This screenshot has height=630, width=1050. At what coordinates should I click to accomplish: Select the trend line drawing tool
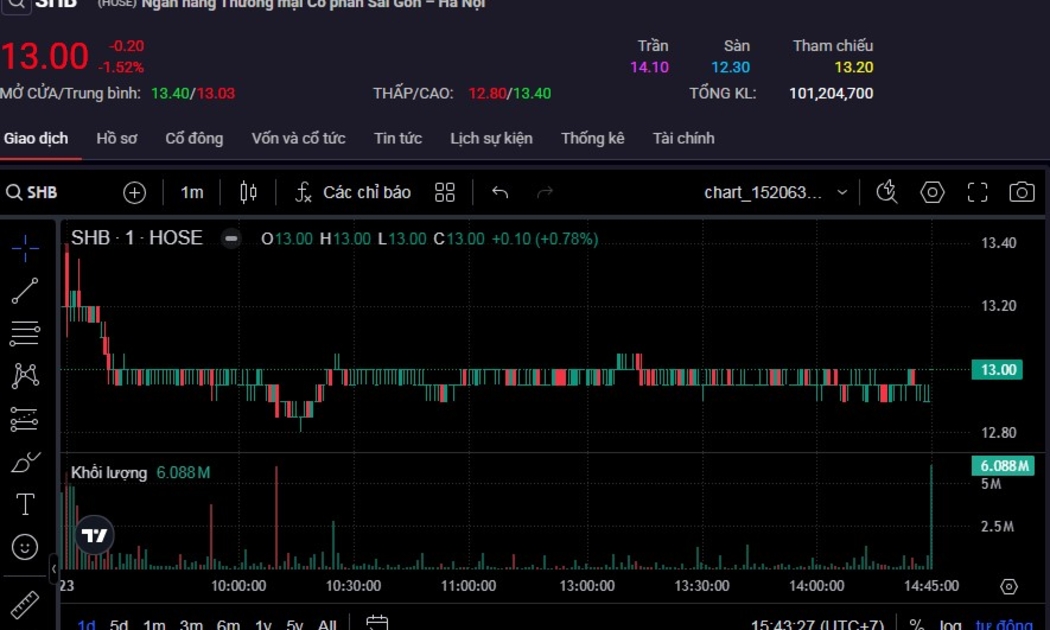[x=25, y=291]
